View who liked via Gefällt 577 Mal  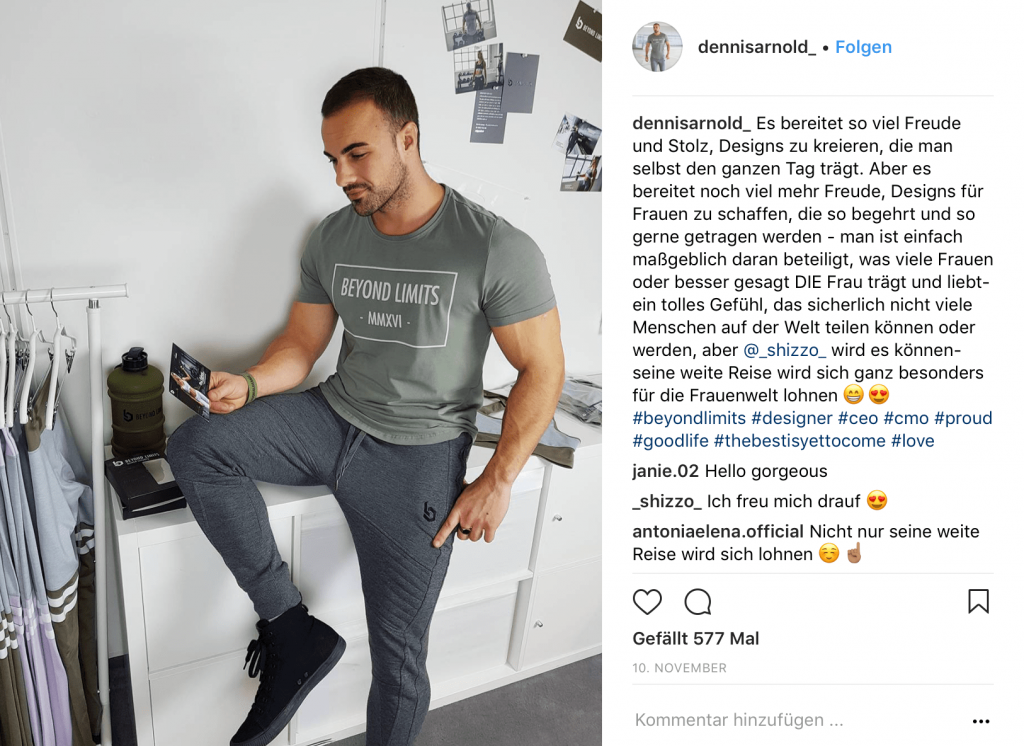coord(696,638)
